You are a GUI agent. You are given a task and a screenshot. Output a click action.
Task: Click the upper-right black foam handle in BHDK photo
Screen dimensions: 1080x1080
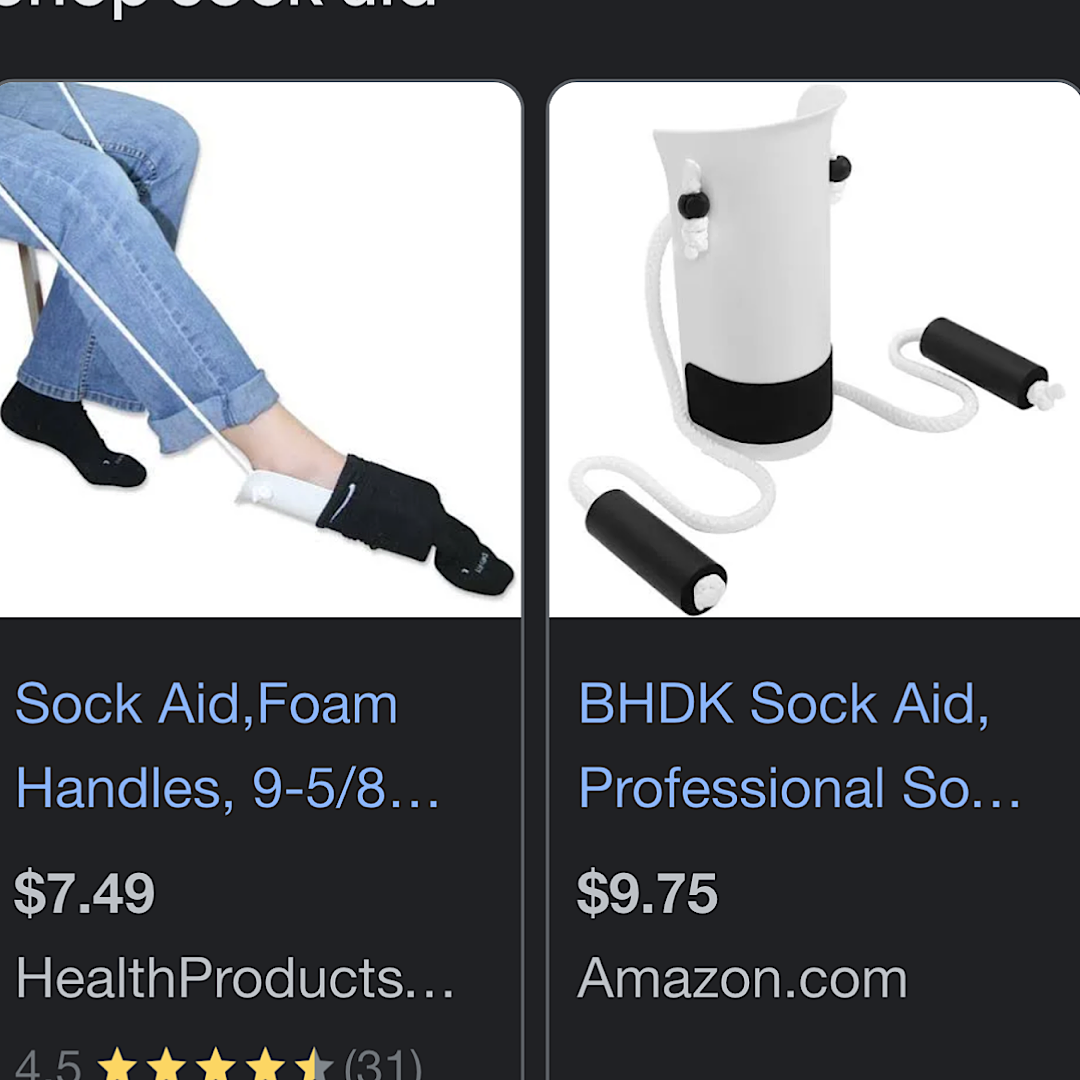(984, 363)
